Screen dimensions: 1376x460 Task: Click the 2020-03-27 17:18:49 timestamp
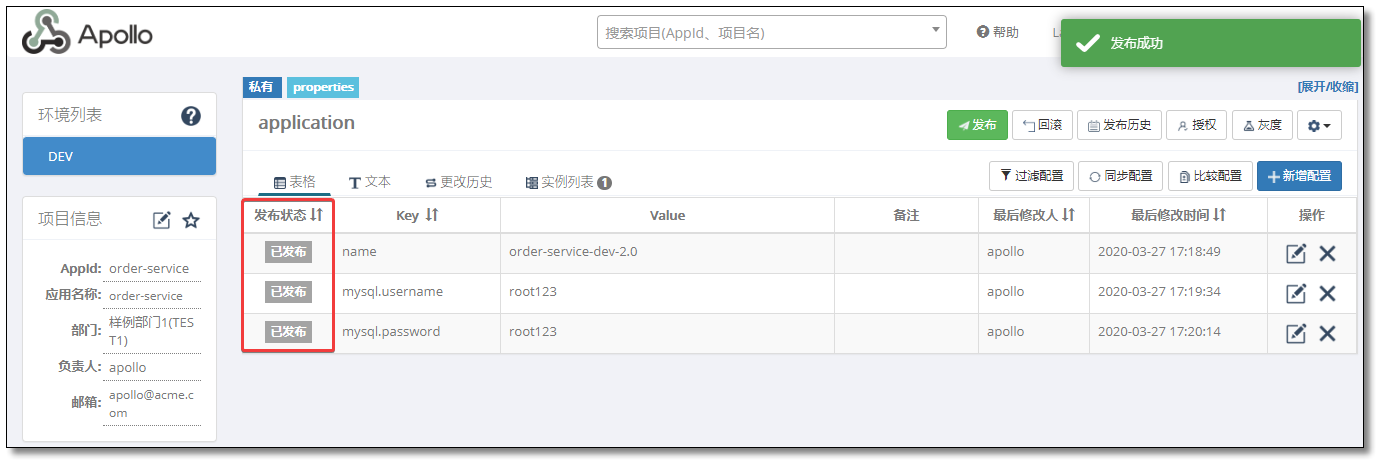(1159, 252)
